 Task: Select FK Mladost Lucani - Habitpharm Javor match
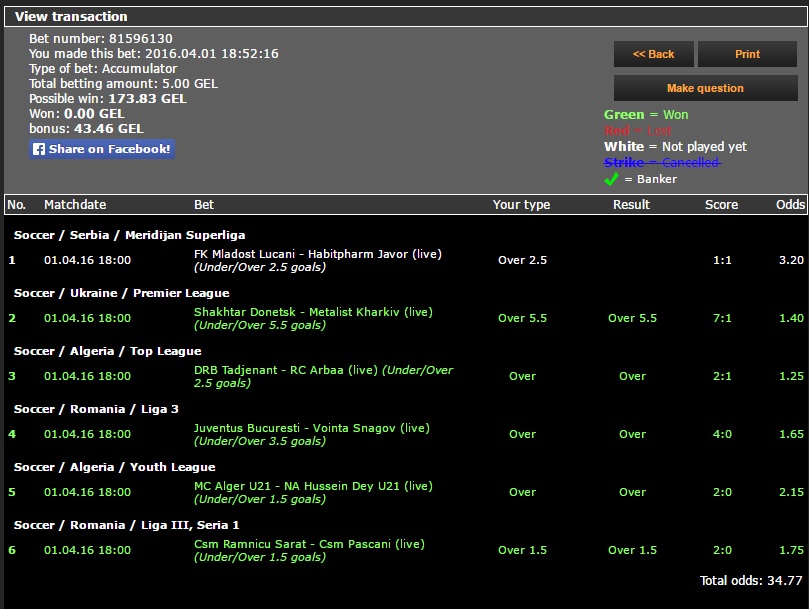coord(317,254)
